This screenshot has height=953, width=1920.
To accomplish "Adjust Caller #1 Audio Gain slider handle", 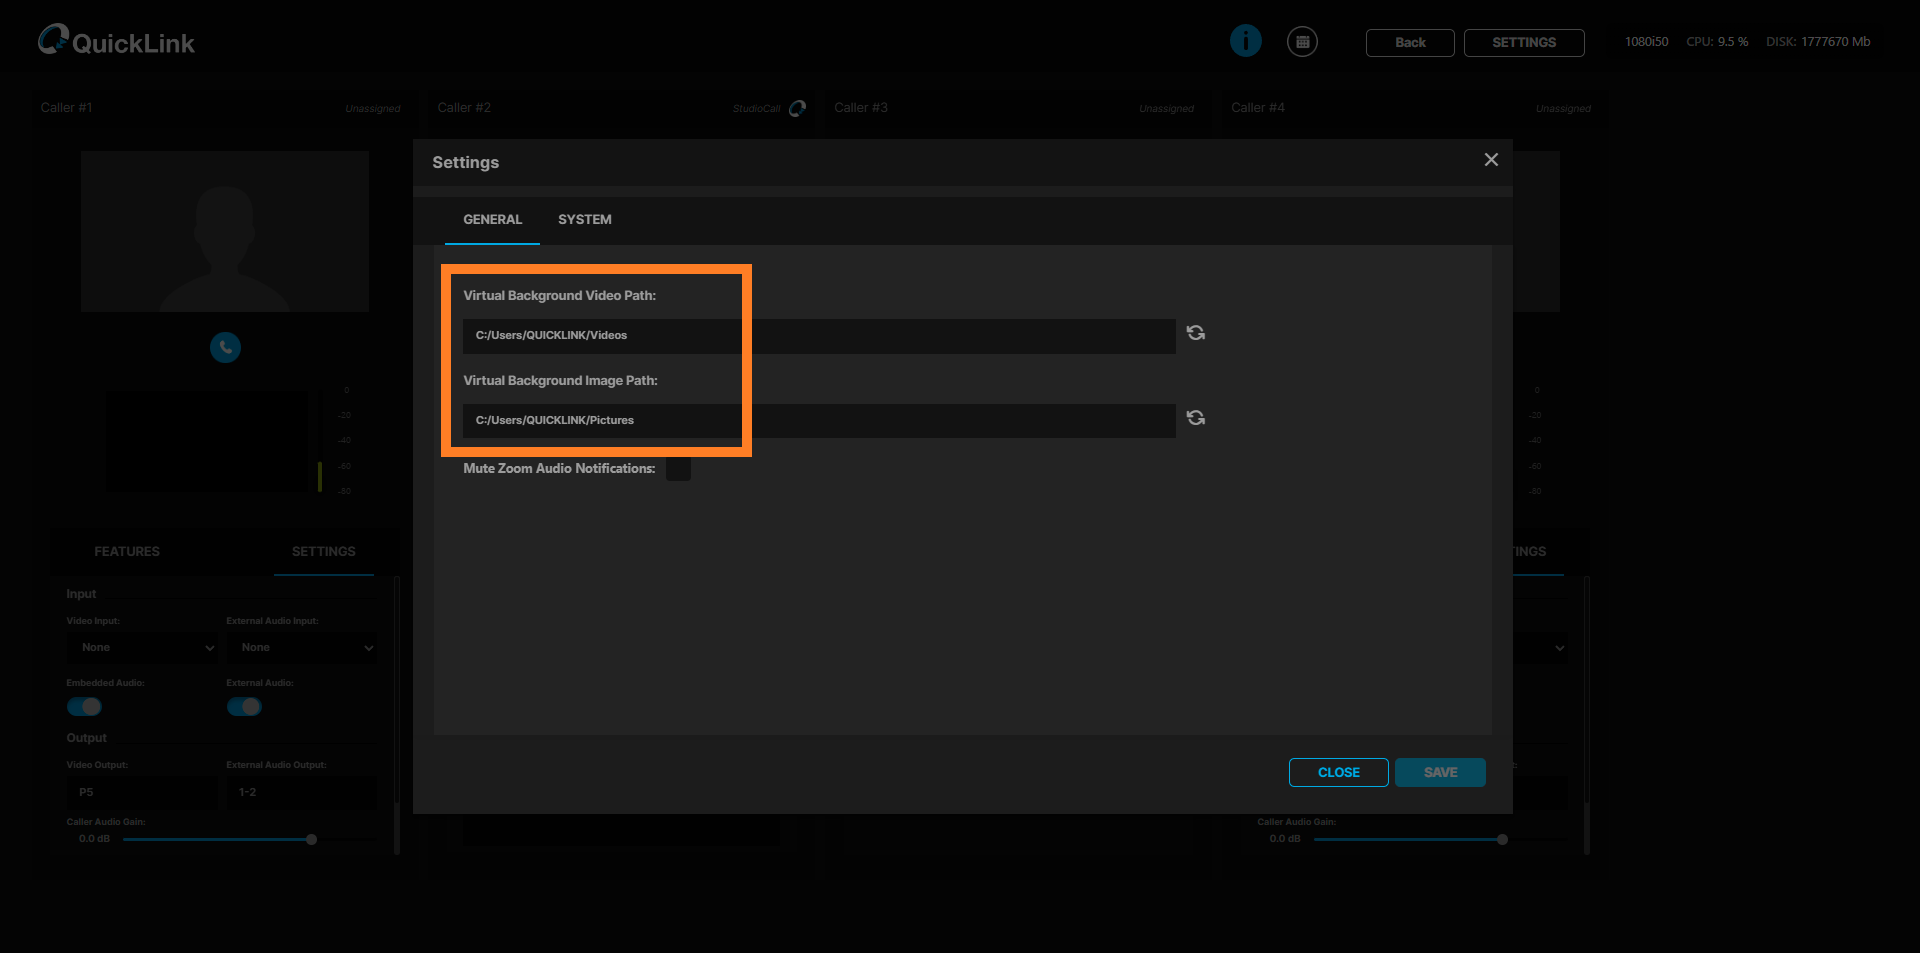I will (311, 840).
